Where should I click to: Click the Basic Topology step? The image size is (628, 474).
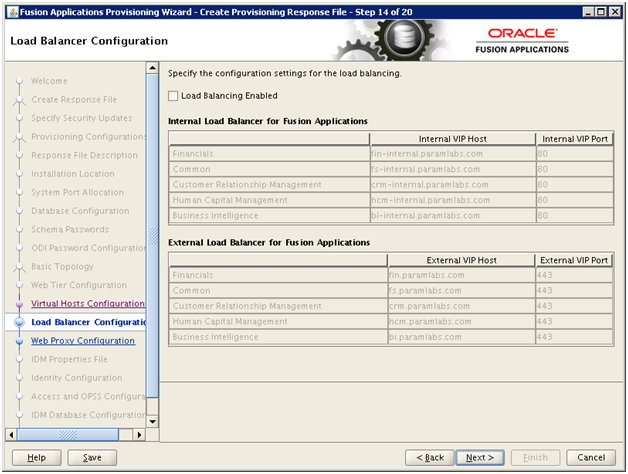(62, 266)
